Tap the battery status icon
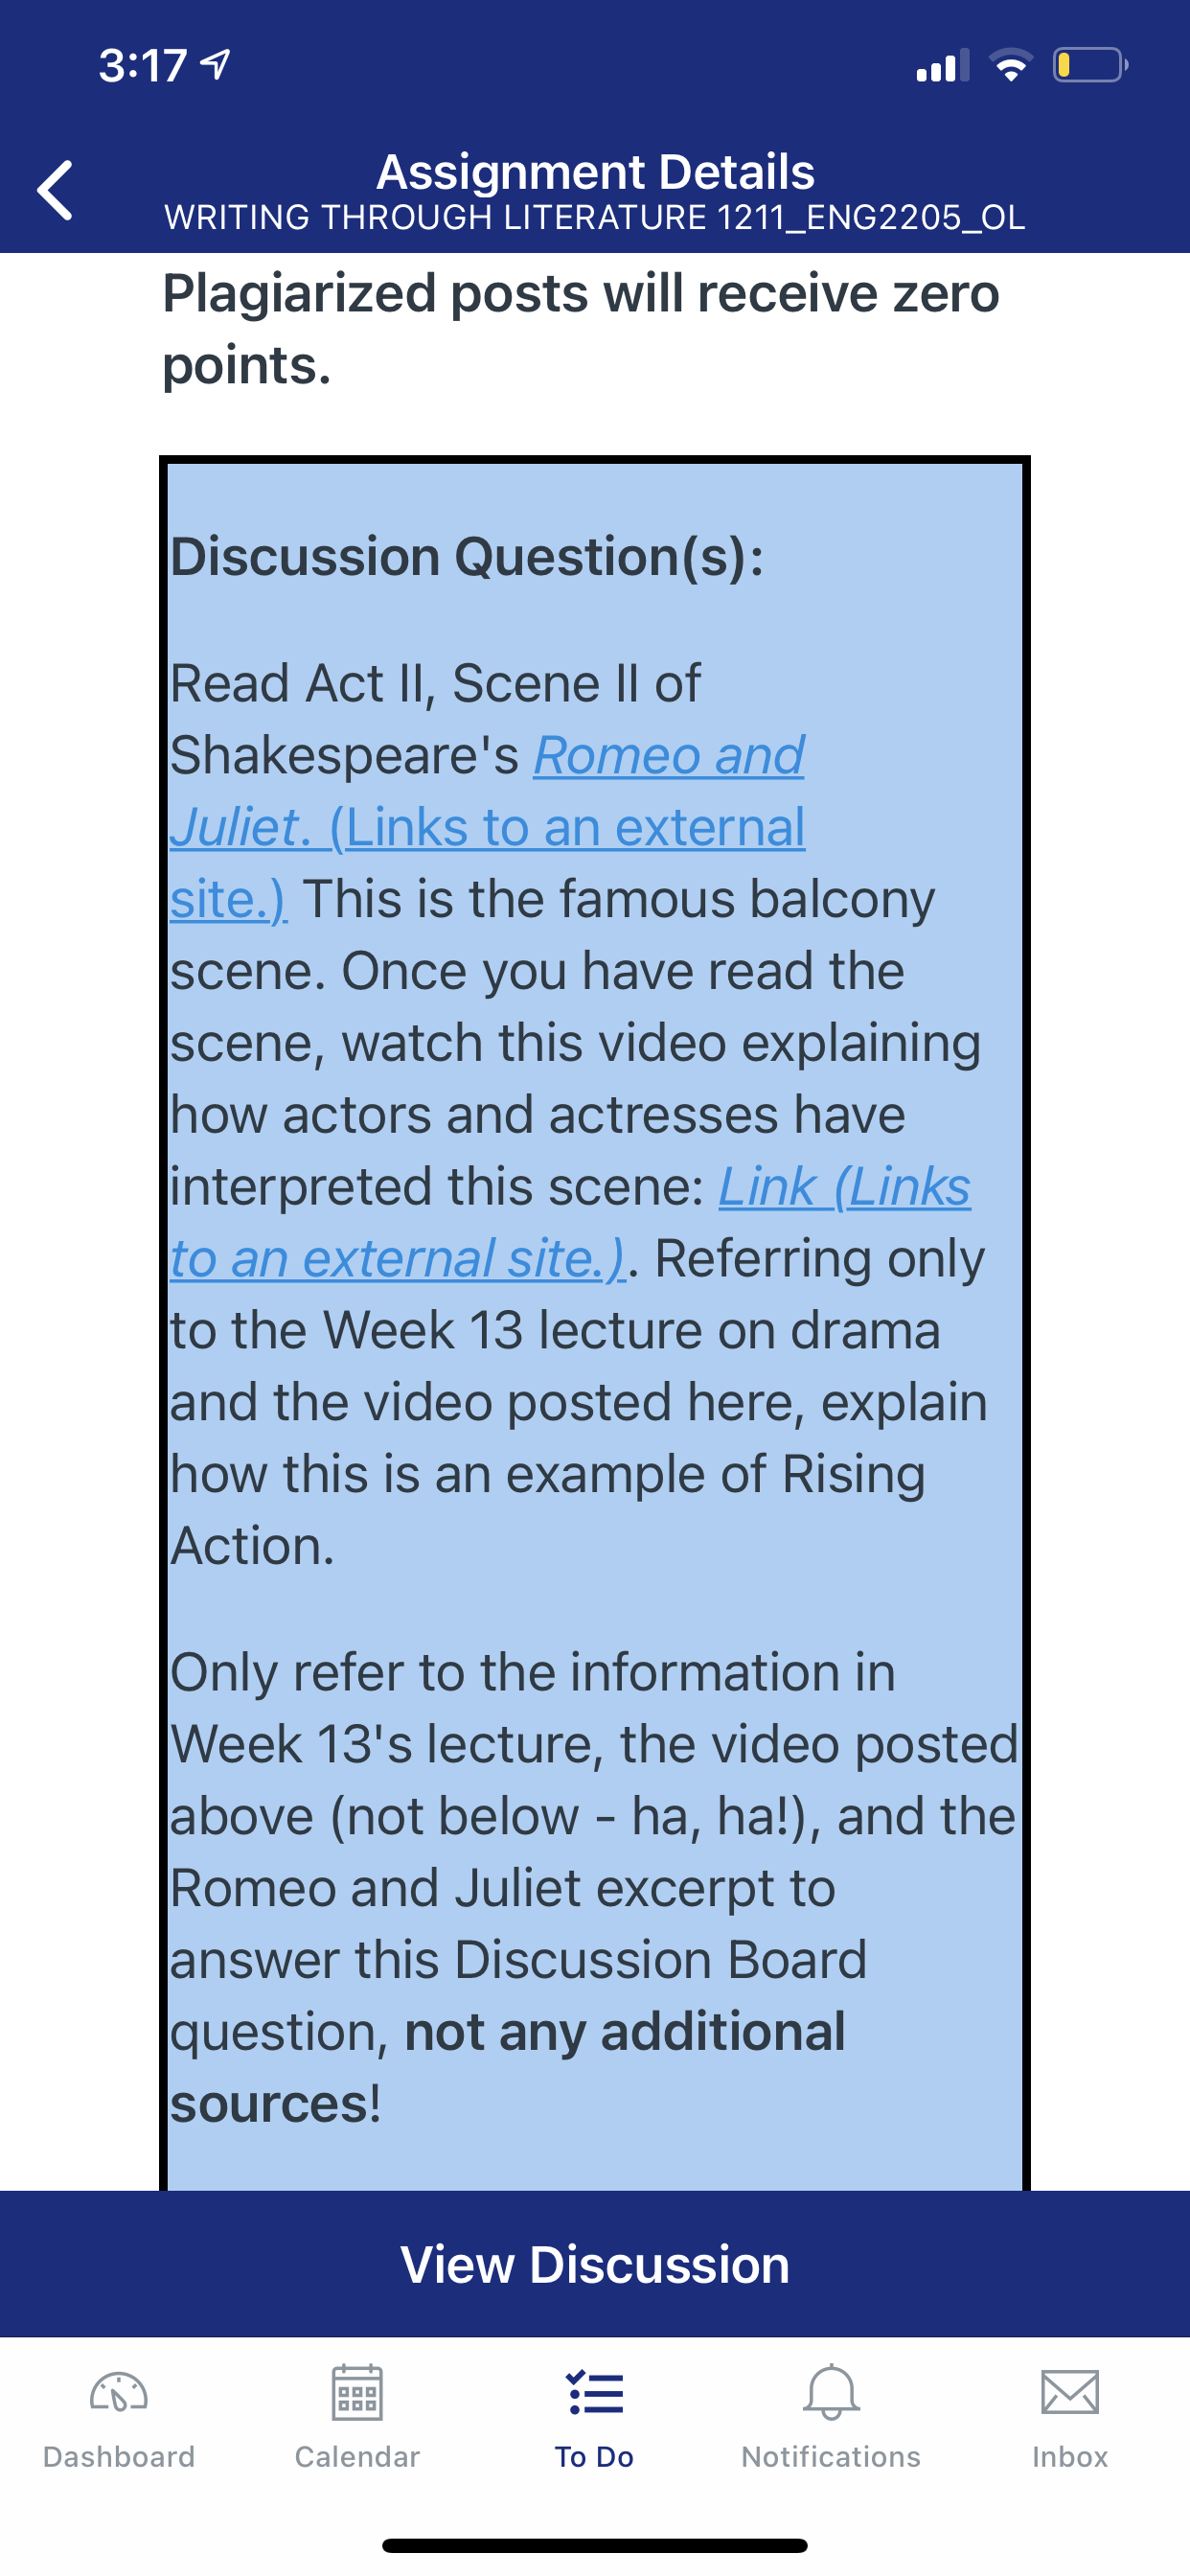The width and height of the screenshot is (1190, 2576). click(x=1090, y=66)
